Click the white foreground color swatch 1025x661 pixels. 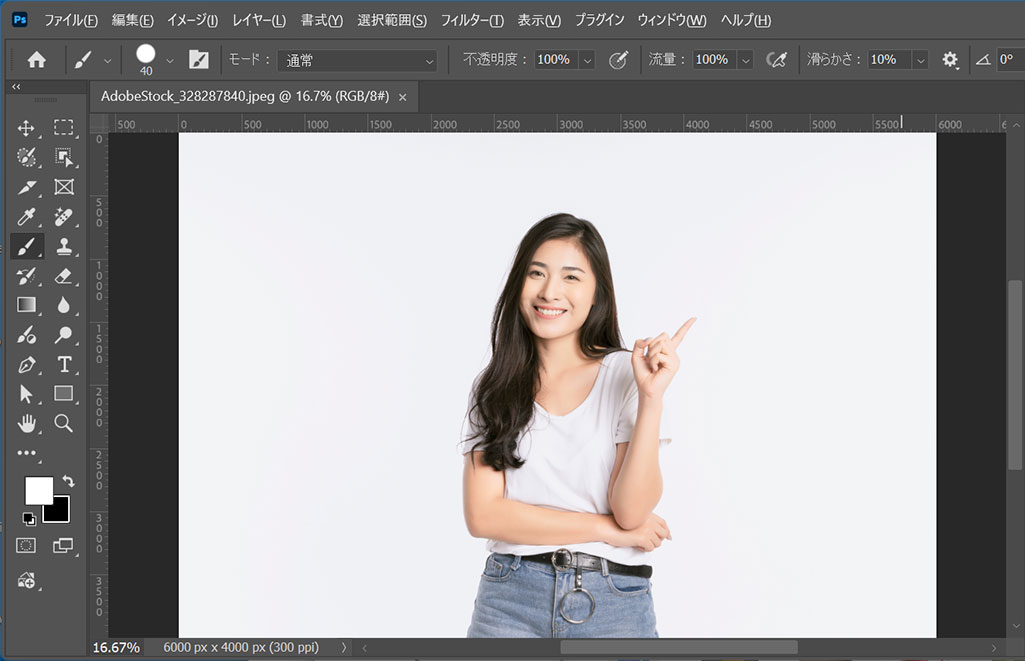click(39, 490)
